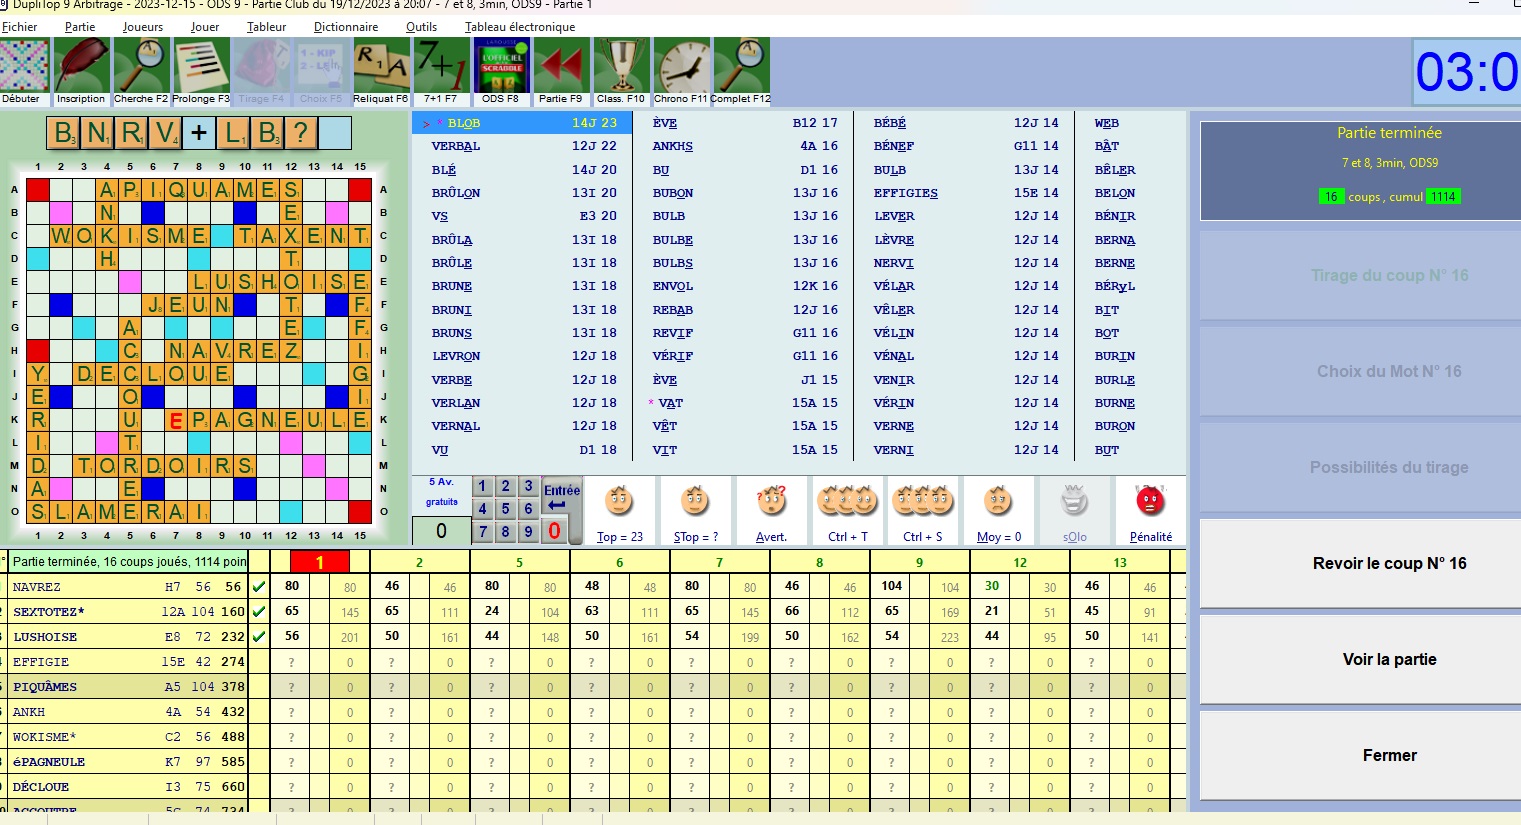This screenshot has height=825, width=1521.
Task: Click the Reliquat F6 tiles icon
Action: point(381,66)
